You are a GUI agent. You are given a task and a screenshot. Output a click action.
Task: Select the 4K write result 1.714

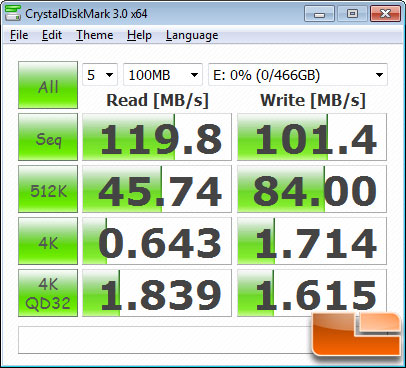[x=312, y=241]
